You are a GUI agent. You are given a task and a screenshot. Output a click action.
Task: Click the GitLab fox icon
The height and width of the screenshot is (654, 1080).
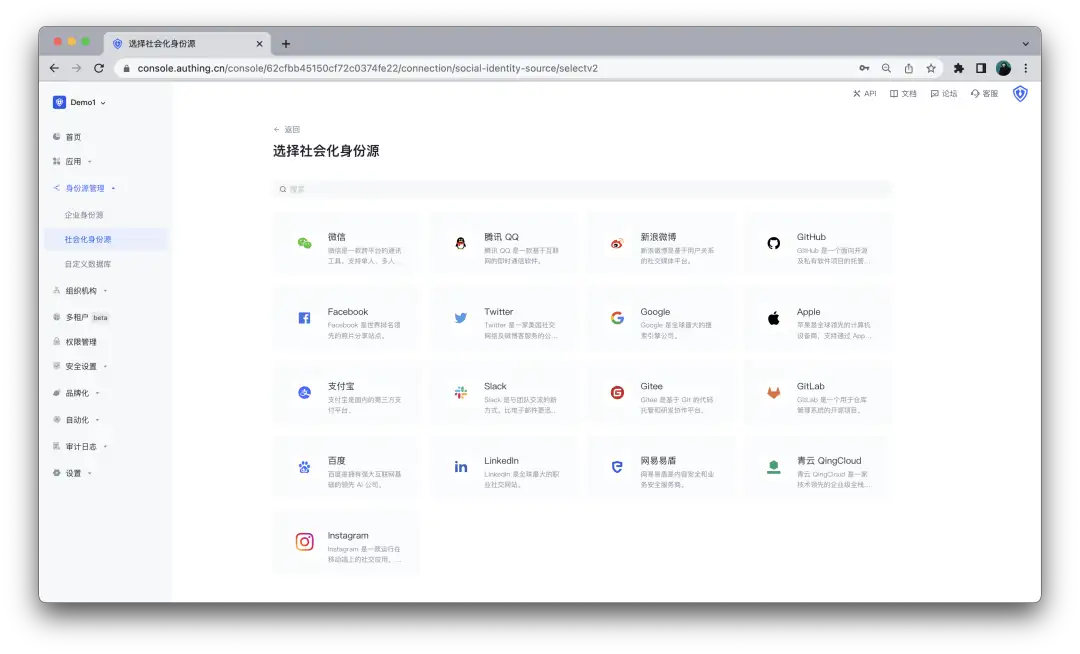point(773,392)
